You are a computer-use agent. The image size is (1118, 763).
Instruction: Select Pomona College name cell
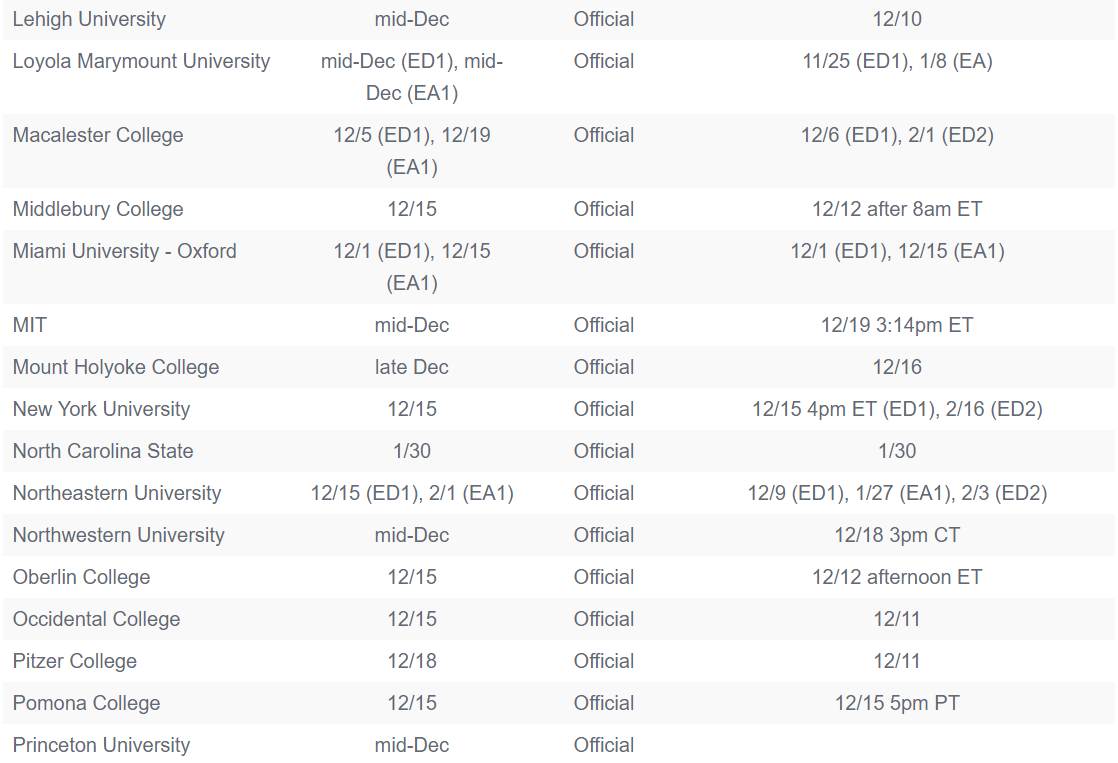point(86,703)
